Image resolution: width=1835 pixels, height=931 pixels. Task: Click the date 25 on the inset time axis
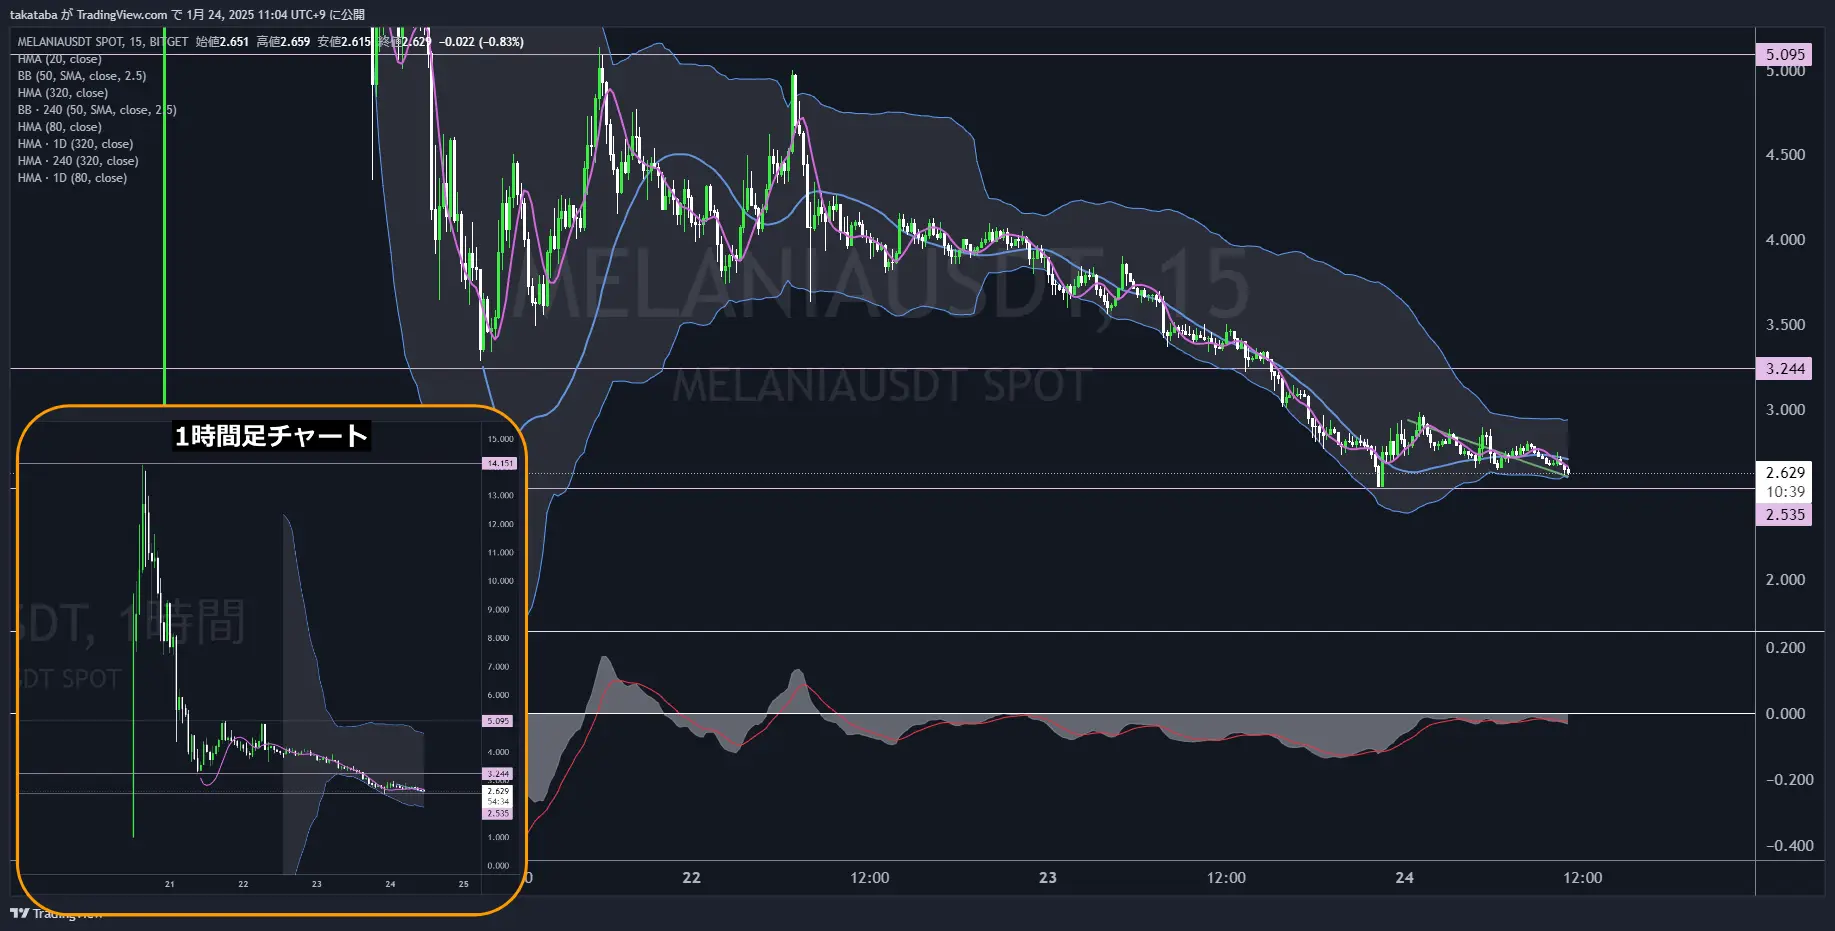[x=463, y=884]
